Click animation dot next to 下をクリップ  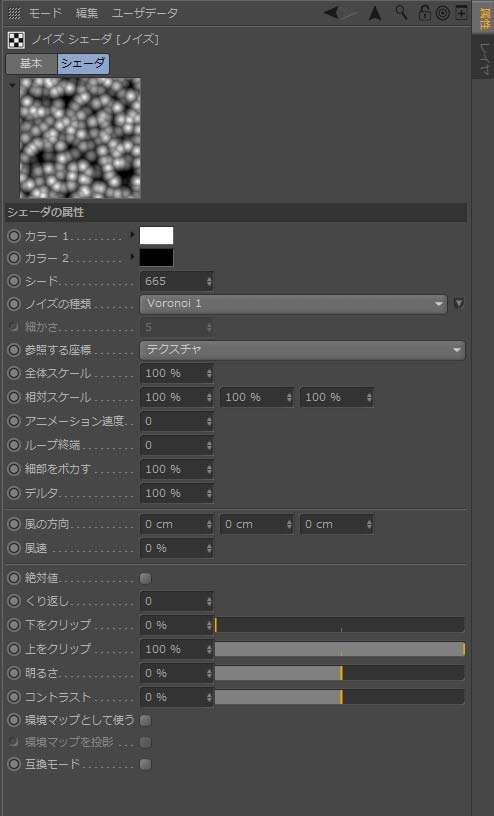click(x=14, y=625)
